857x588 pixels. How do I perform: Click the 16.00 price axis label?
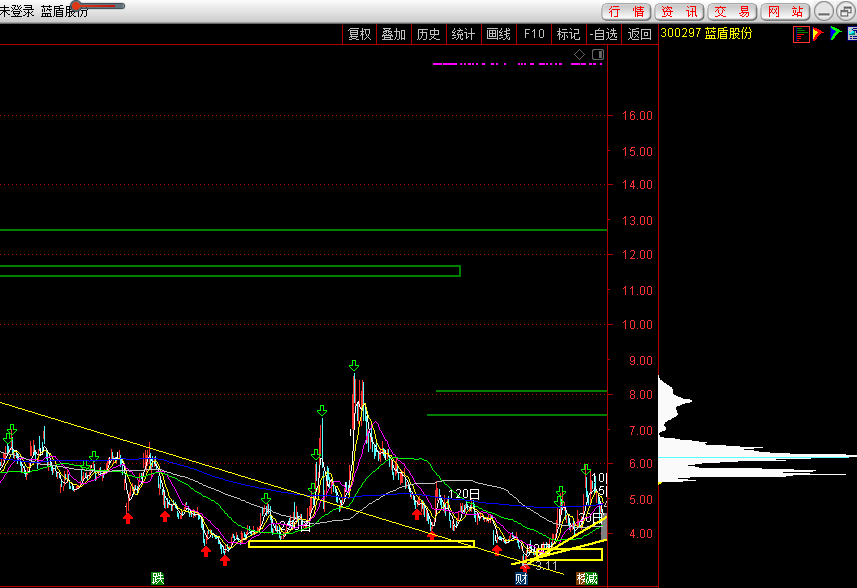point(637,116)
